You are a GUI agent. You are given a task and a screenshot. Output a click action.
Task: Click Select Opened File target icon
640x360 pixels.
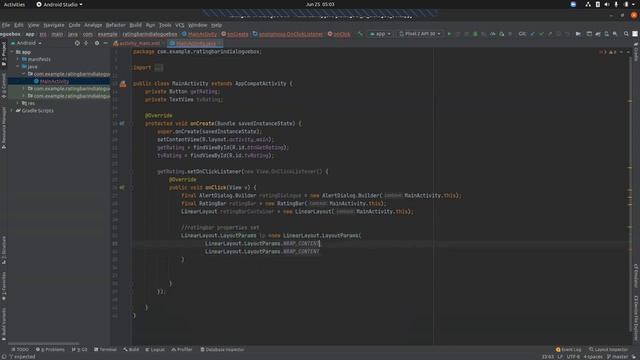[77, 43]
